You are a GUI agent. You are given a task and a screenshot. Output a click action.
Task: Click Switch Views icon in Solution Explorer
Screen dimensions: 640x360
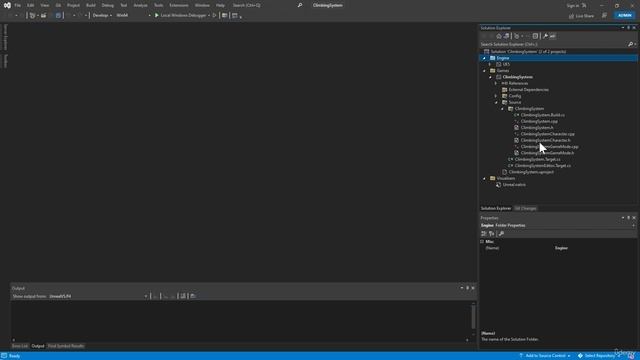[506, 36]
